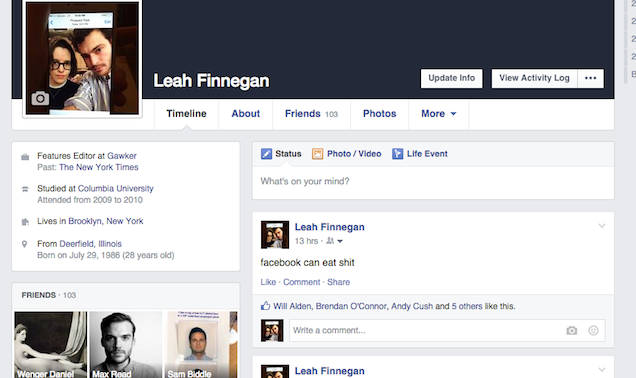This screenshot has height=378, width=636.
Task: Click the Life Event flag icon
Action: 398,154
